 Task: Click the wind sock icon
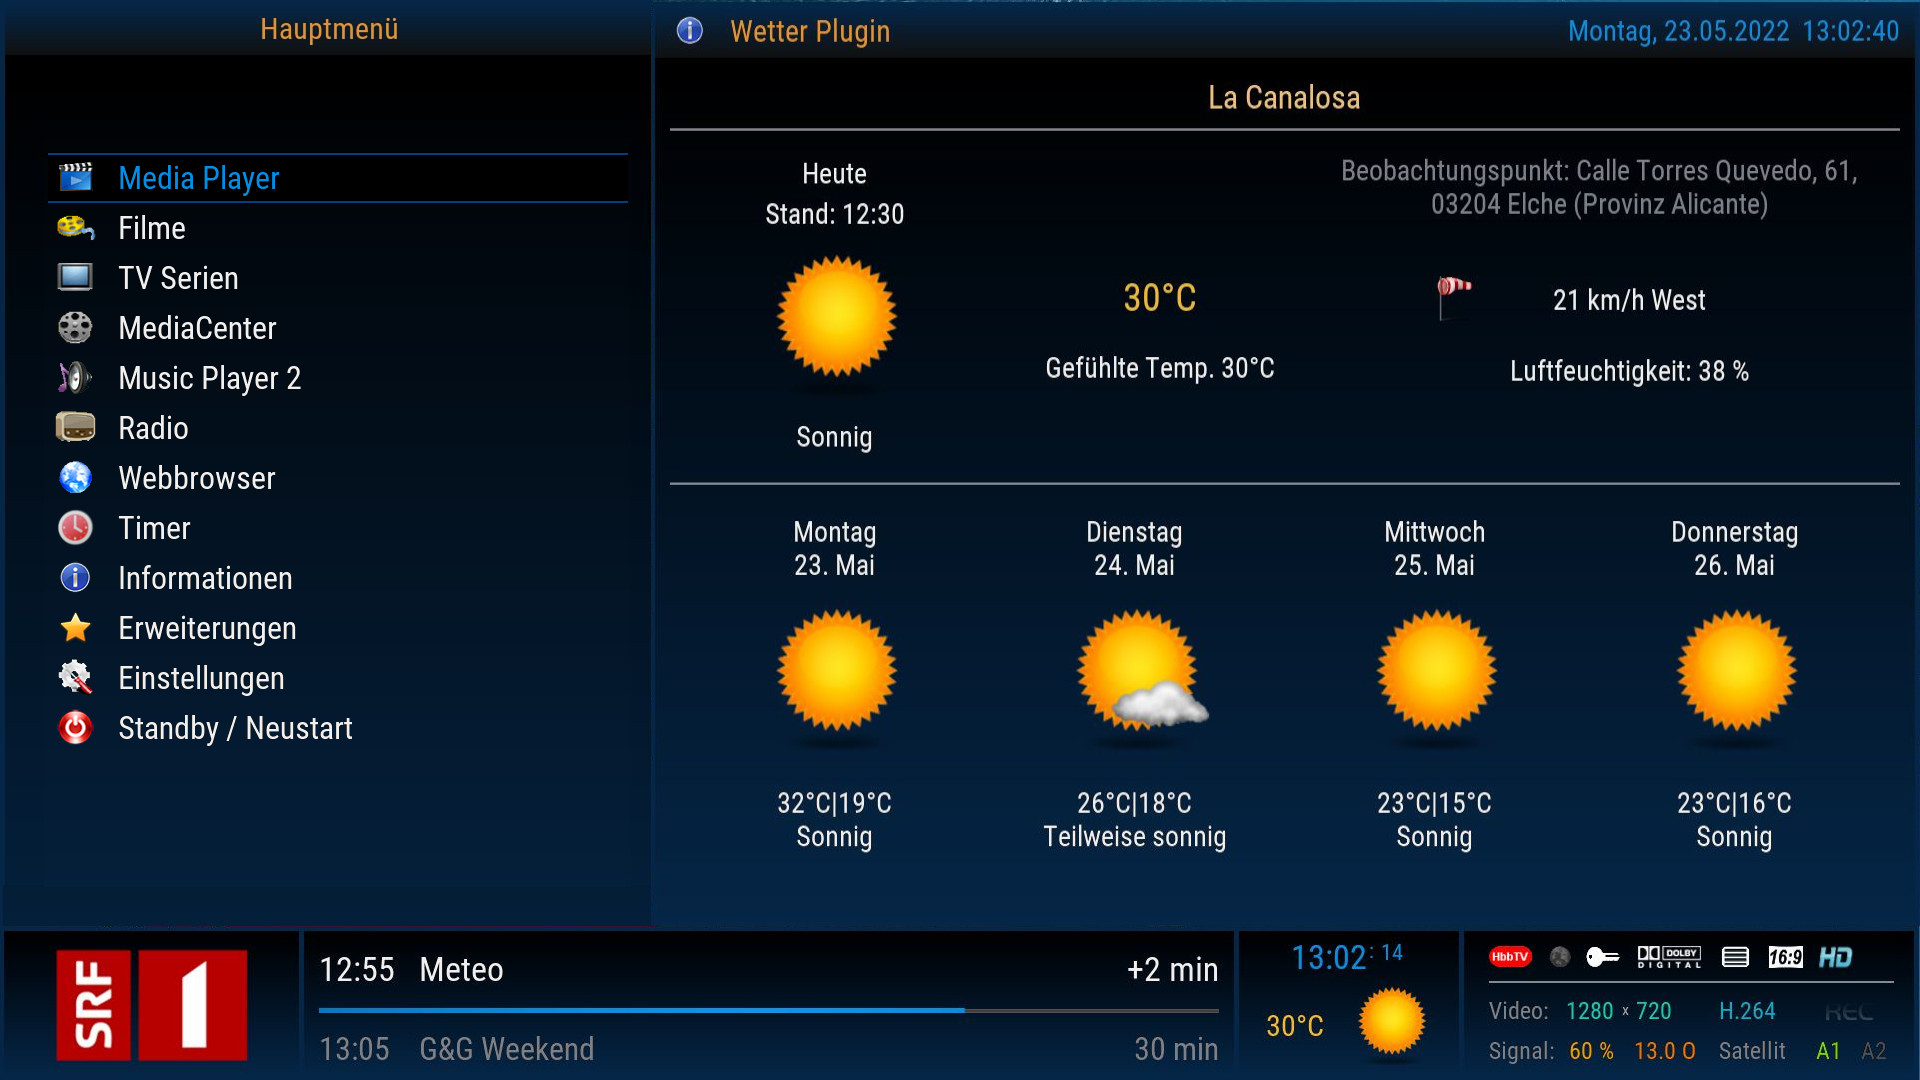pyautogui.click(x=1453, y=298)
